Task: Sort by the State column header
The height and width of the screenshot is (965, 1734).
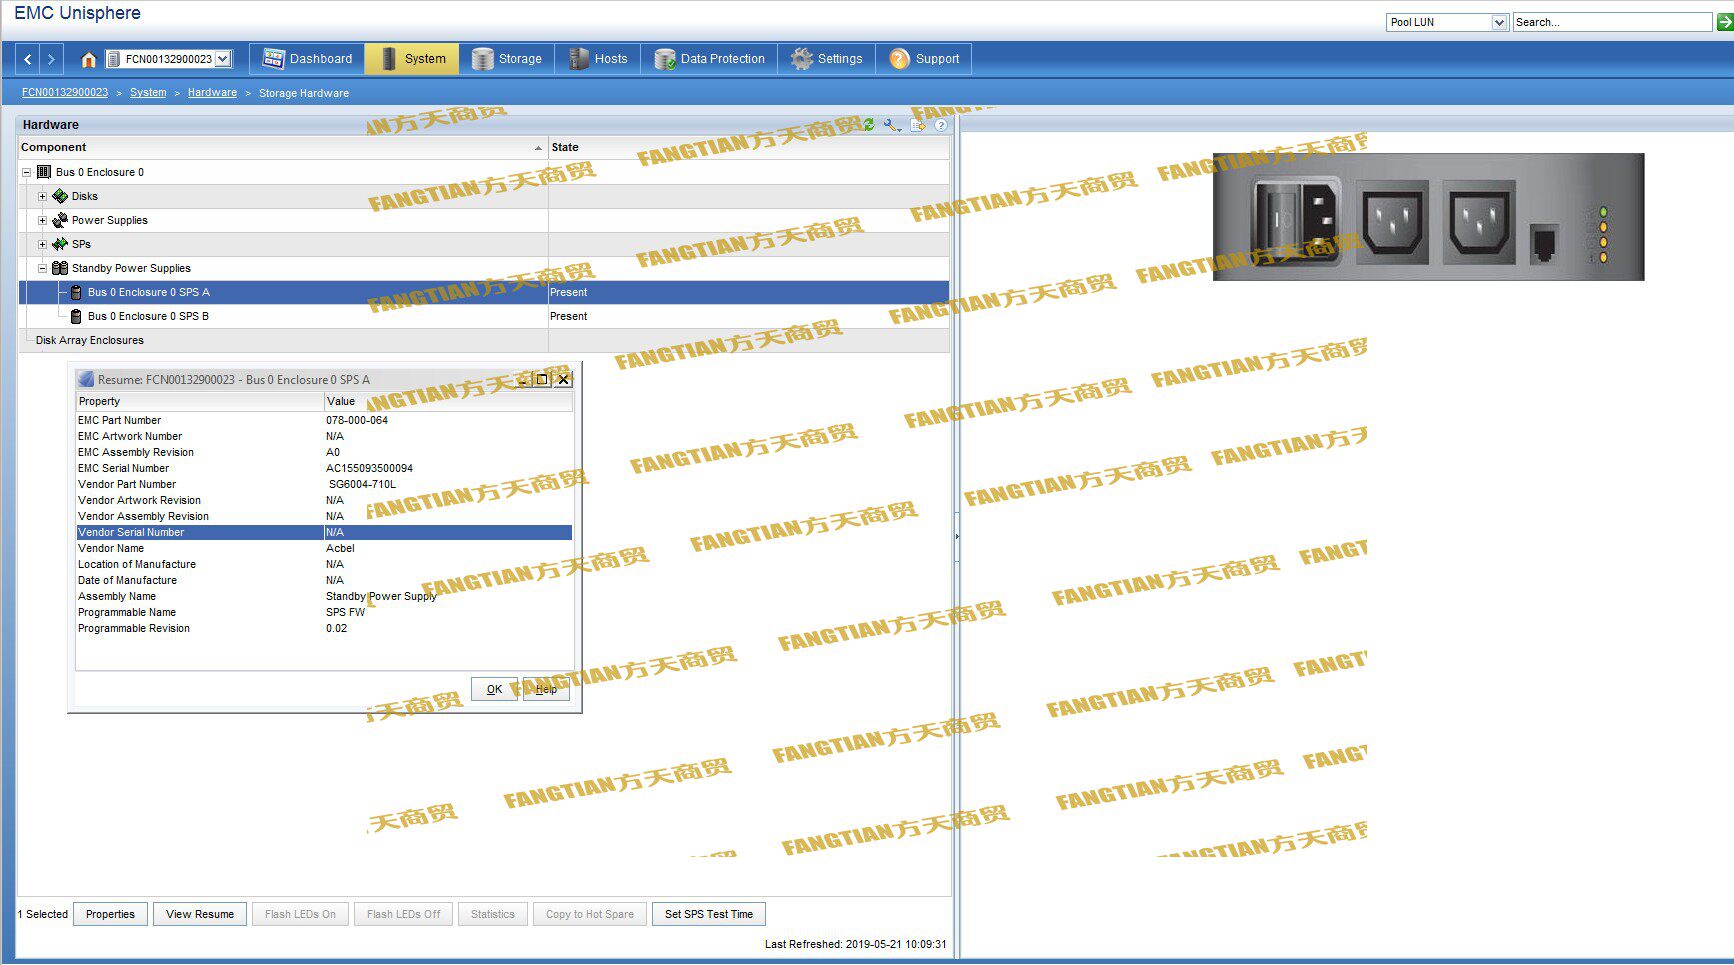Action: click(x=749, y=147)
